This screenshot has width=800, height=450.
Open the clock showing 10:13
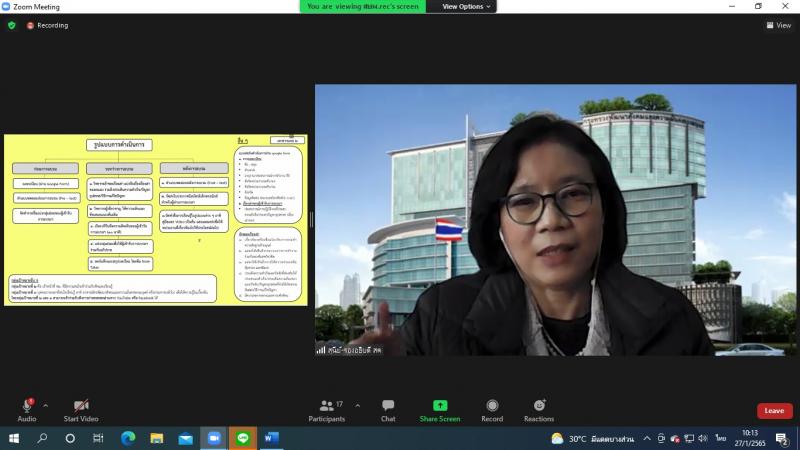coord(750,438)
